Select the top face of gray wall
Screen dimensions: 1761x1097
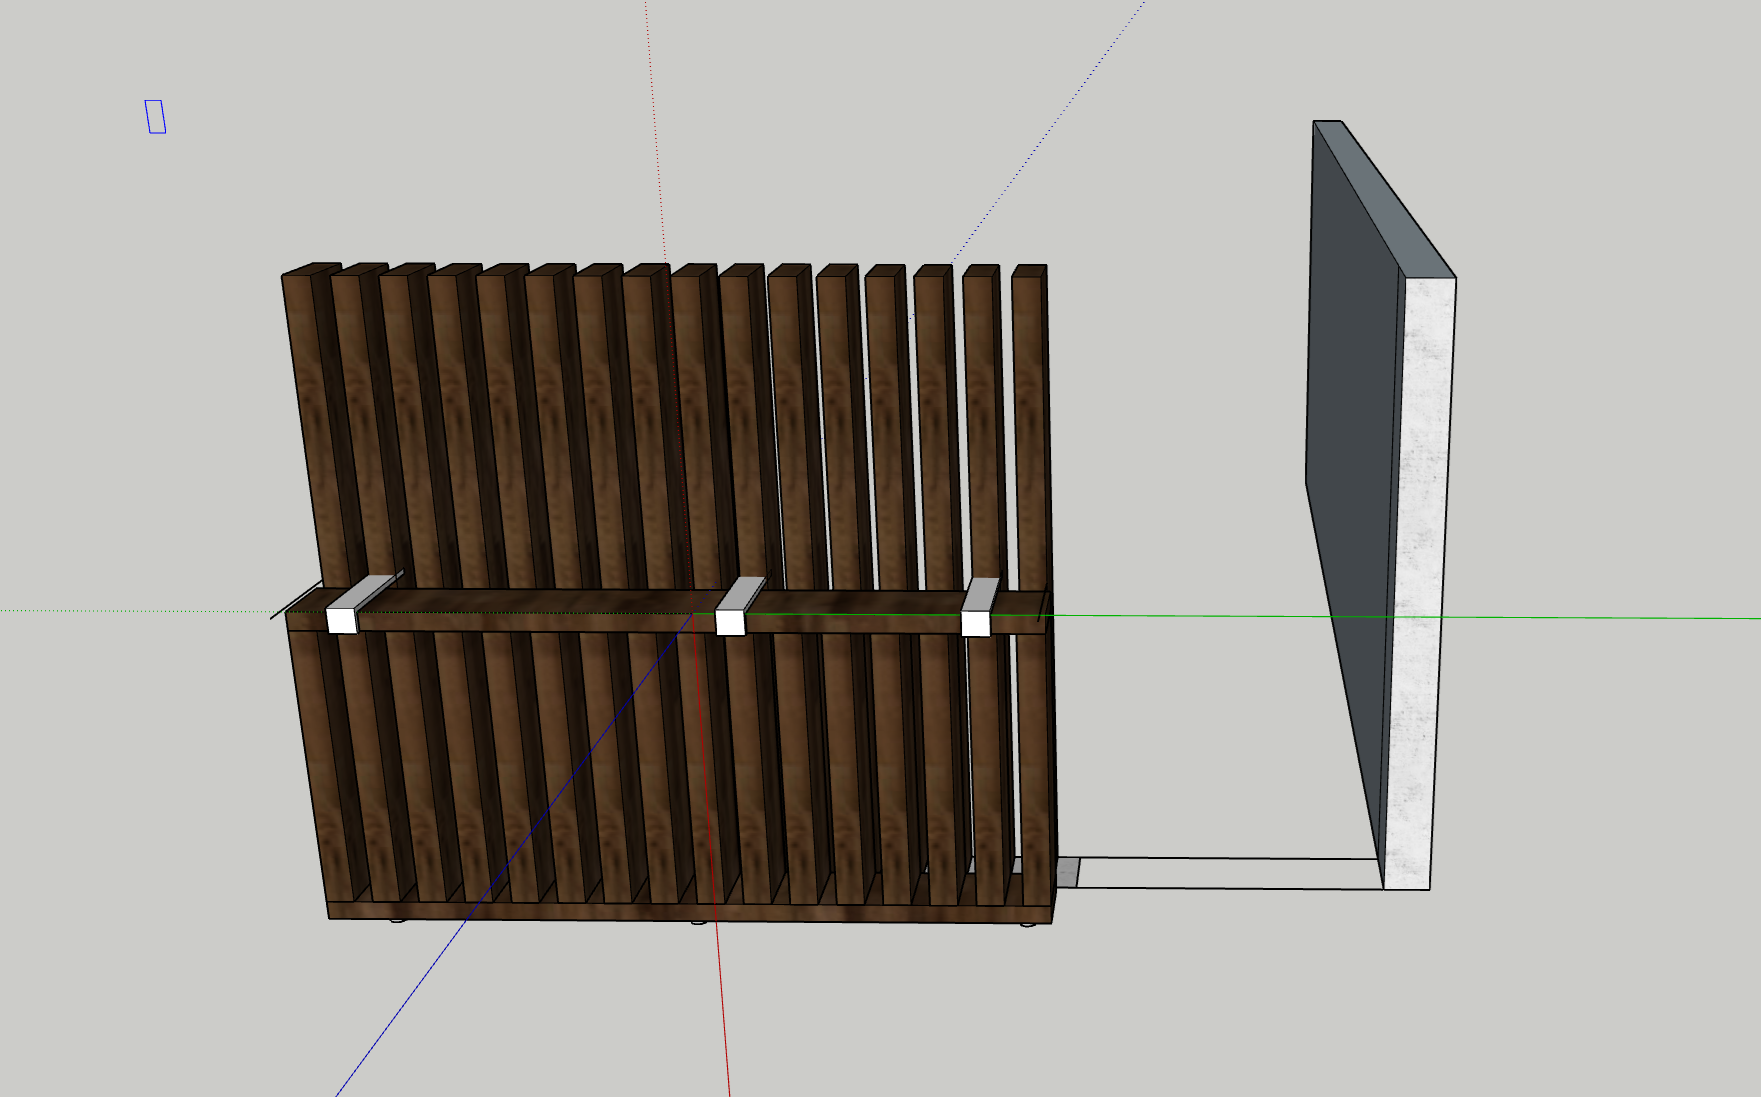click(1385, 195)
